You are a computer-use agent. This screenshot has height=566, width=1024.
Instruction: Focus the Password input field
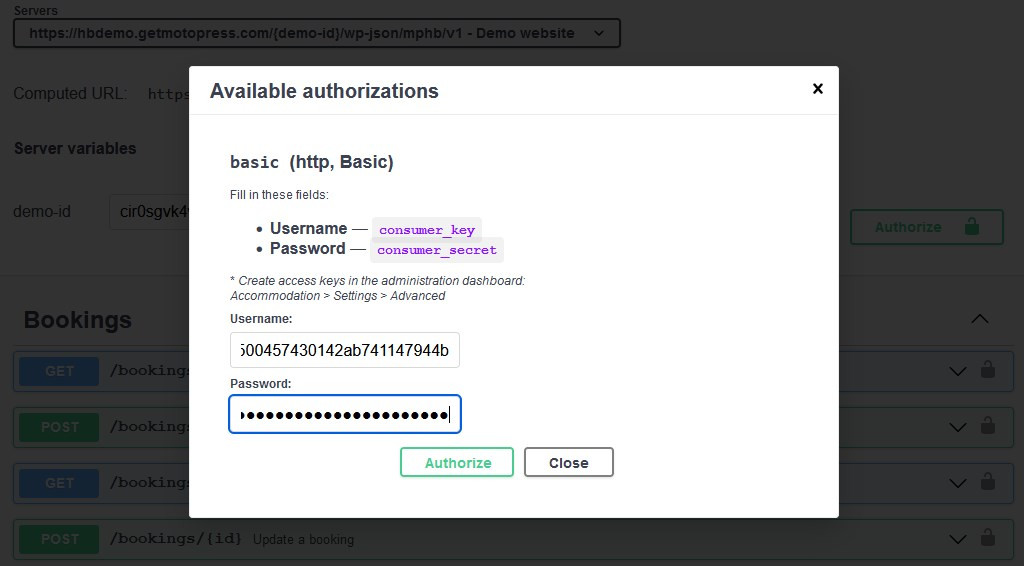pyautogui.click(x=345, y=415)
